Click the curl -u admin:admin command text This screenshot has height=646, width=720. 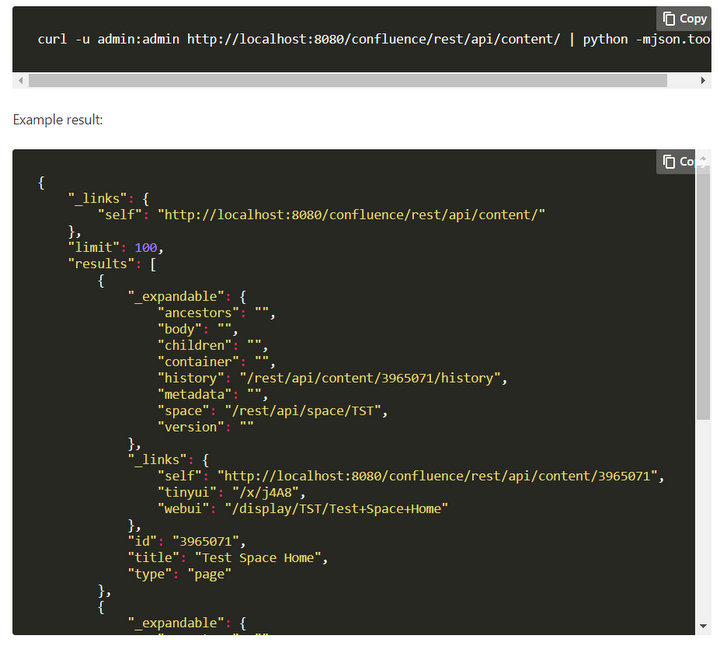point(374,39)
